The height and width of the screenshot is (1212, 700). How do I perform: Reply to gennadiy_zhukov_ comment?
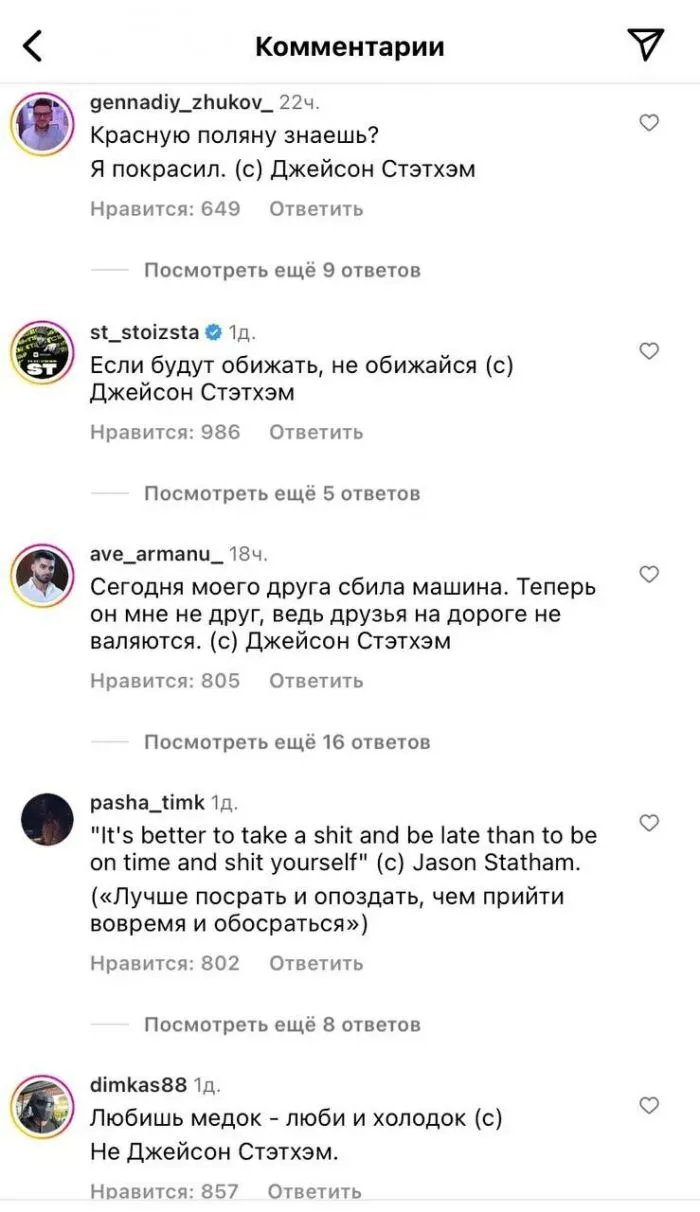click(x=316, y=209)
